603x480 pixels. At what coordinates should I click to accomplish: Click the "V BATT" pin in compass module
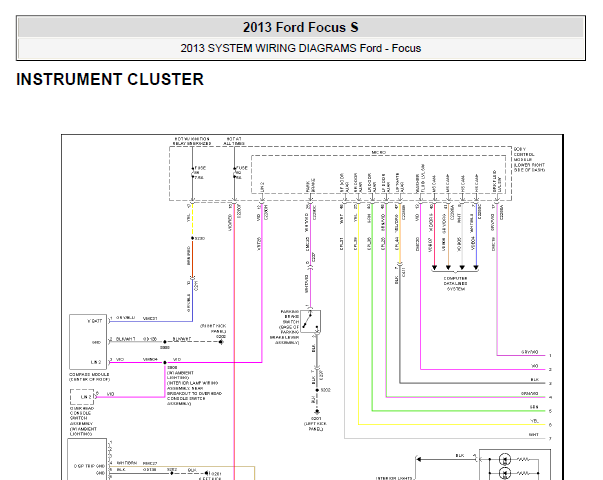click(x=95, y=321)
